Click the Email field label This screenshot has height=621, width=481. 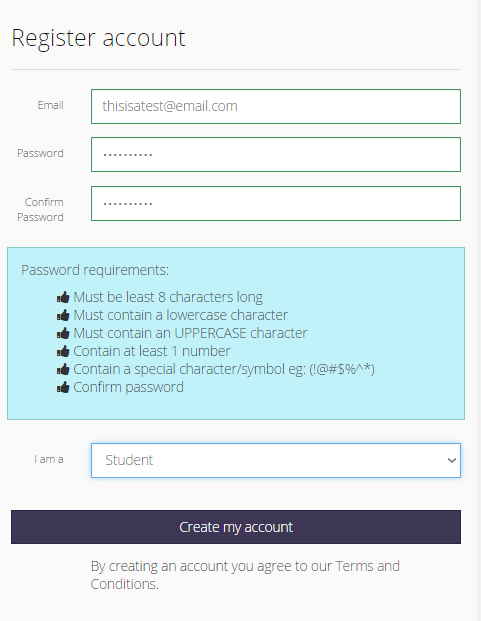[51, 105]
